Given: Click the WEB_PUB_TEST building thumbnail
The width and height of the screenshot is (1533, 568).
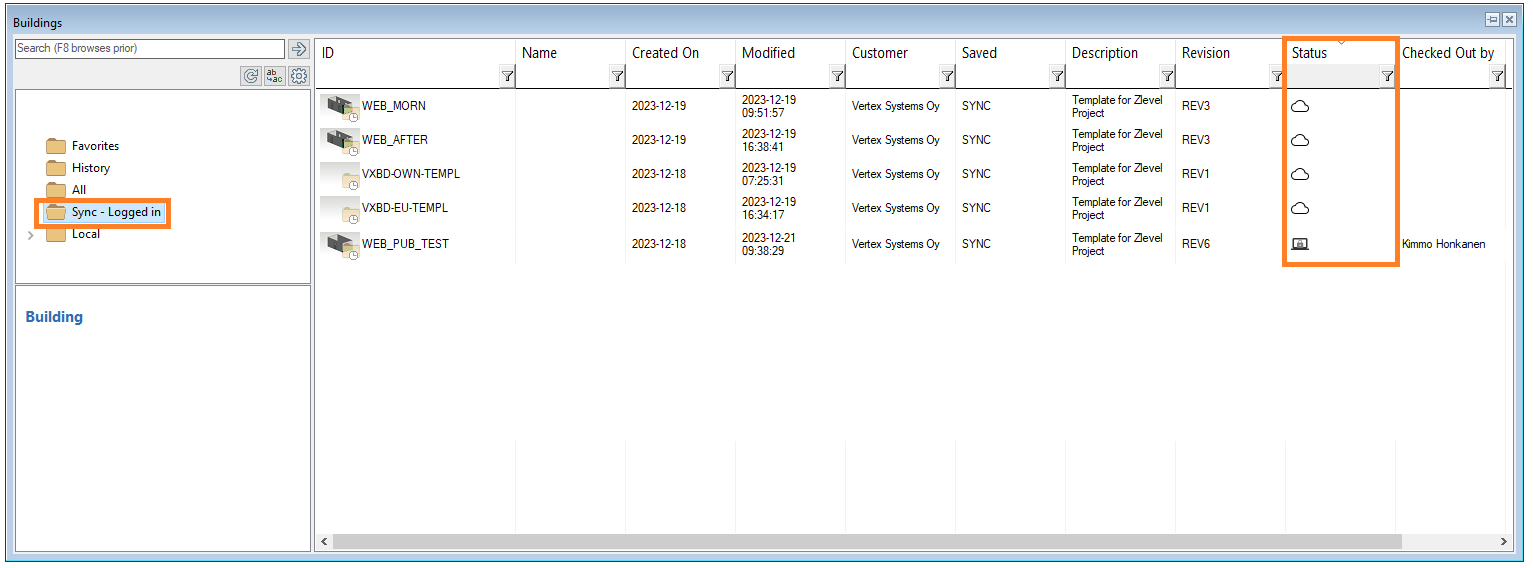Looking at the screenshot, I should pos(340,244).
